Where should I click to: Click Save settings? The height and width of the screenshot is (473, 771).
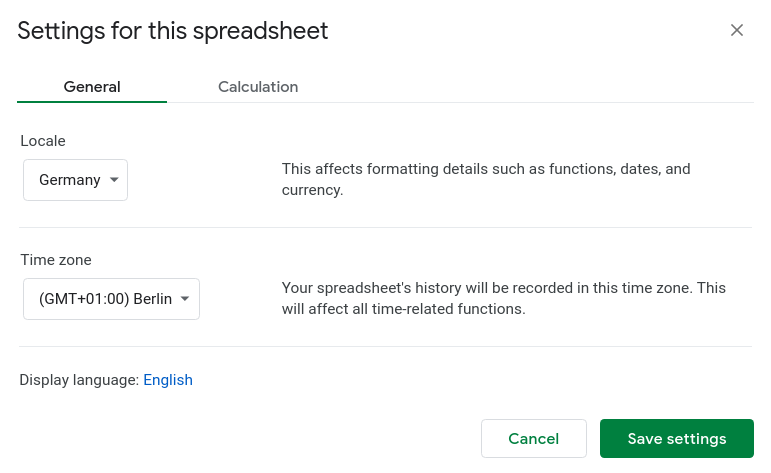coord(677,439)
